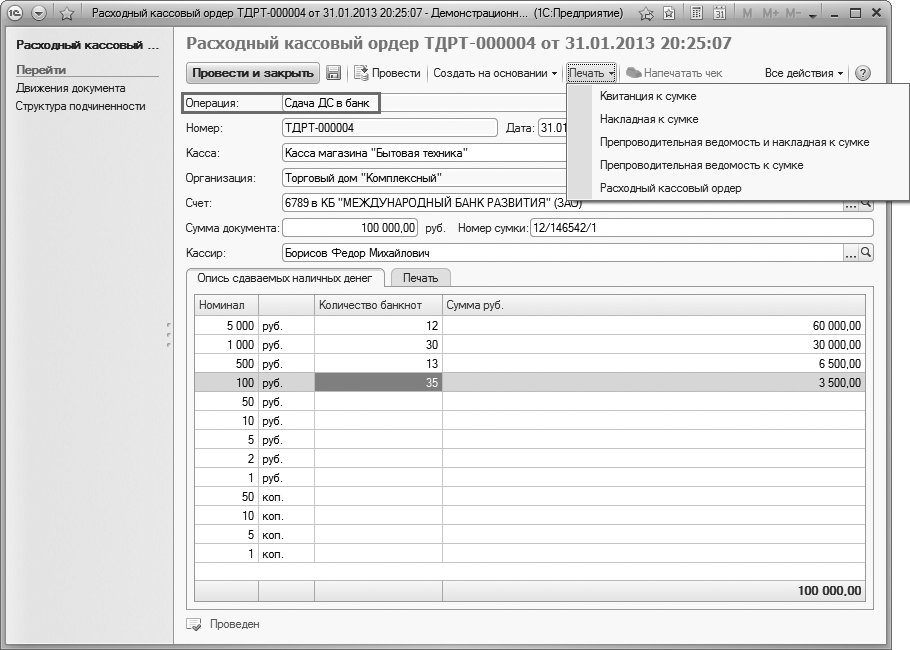Viewport: 910px width, 650px height.
Task: Switch to the Печать tab
Action: point(419,277)
